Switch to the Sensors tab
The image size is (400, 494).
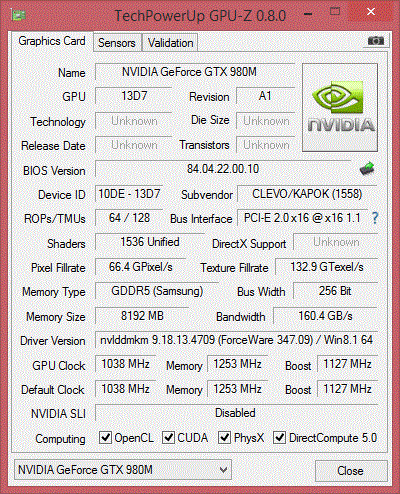point(117,43)
